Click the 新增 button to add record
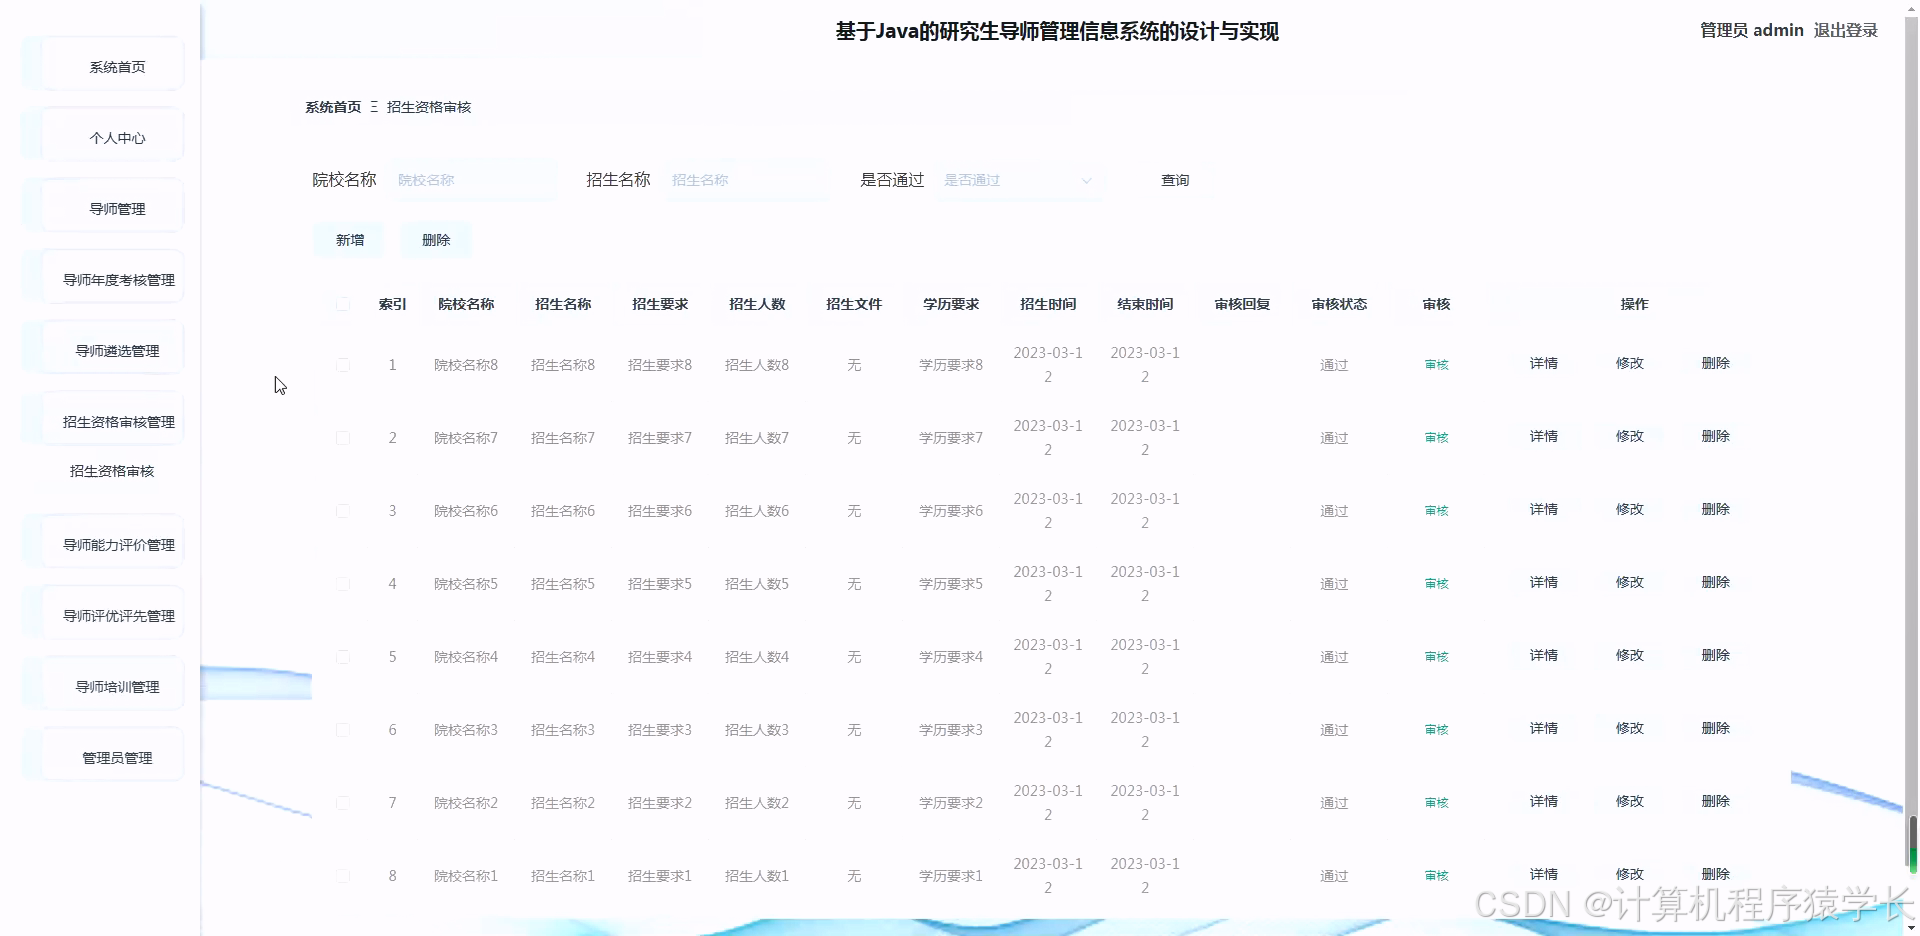The height and width of the screenshot is (936, 1920). [x=348, y=239]
